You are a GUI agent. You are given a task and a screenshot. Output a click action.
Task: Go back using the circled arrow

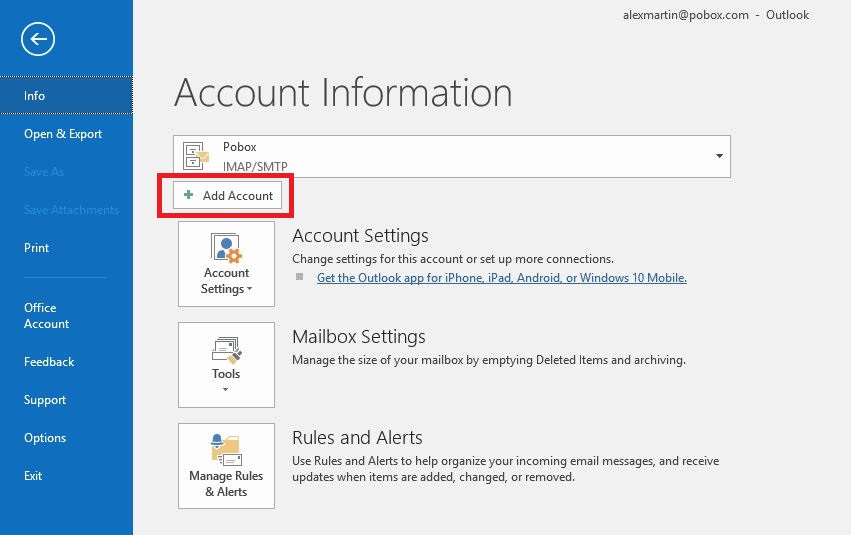38,39
